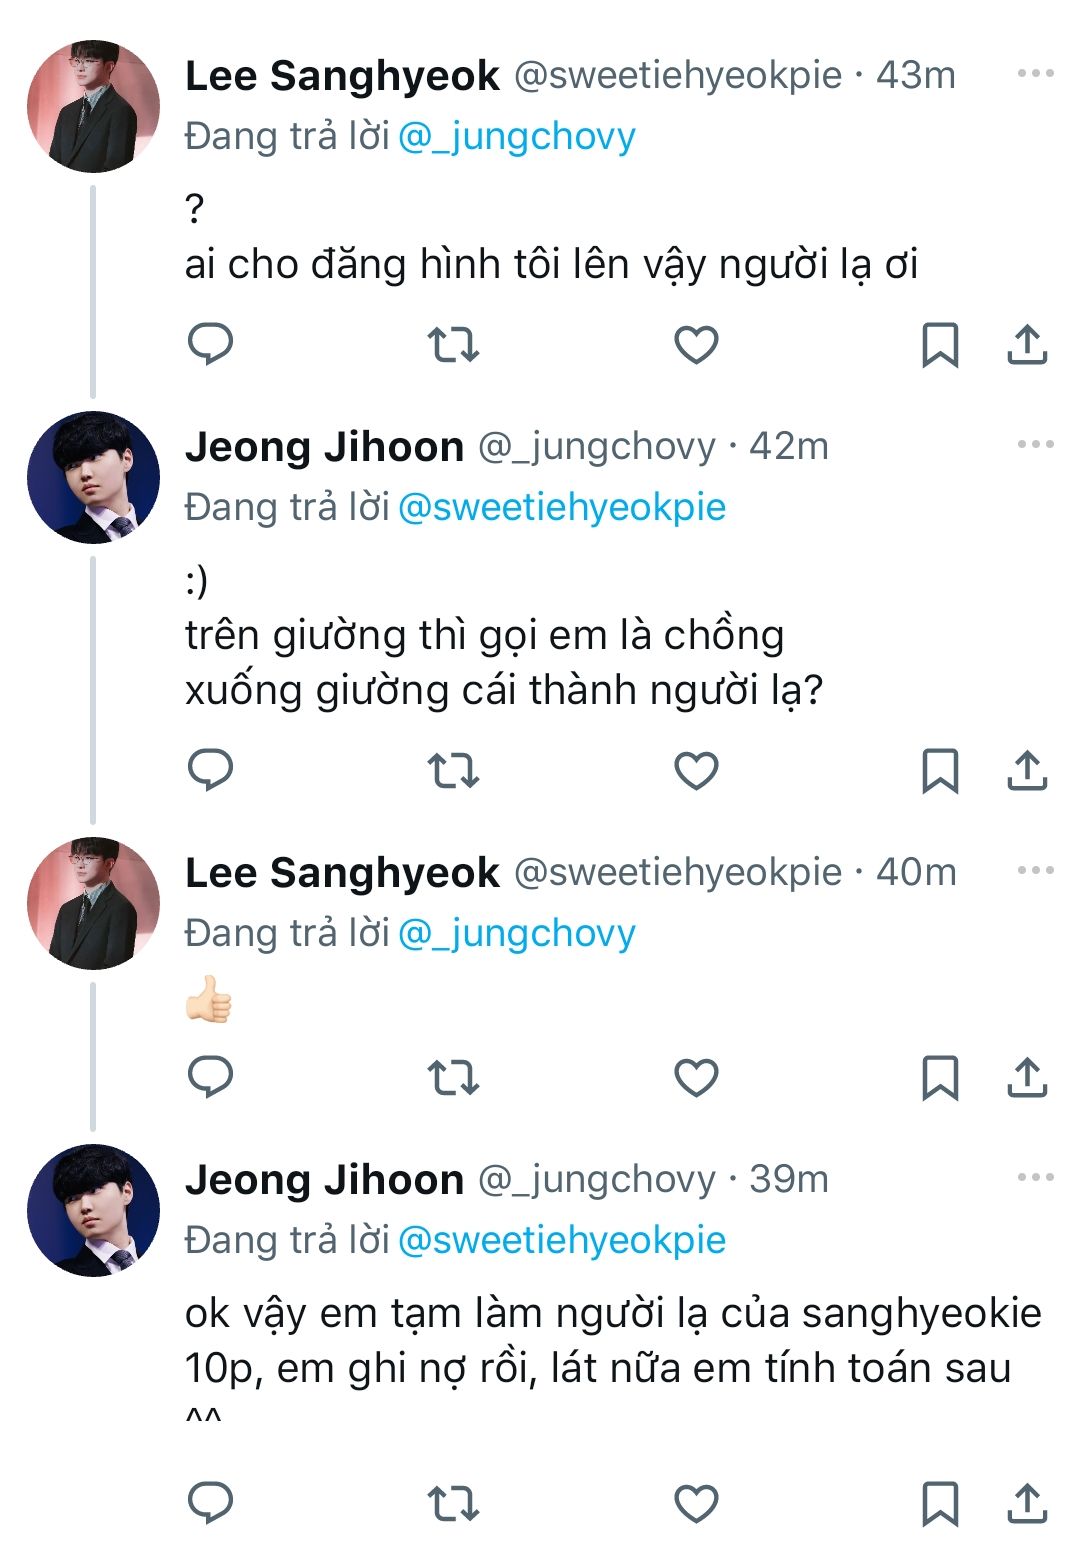Like Jeong Jihoon's 42m tweet
The width and height of the screenshot is (1080, 1554).
(696, 771)
